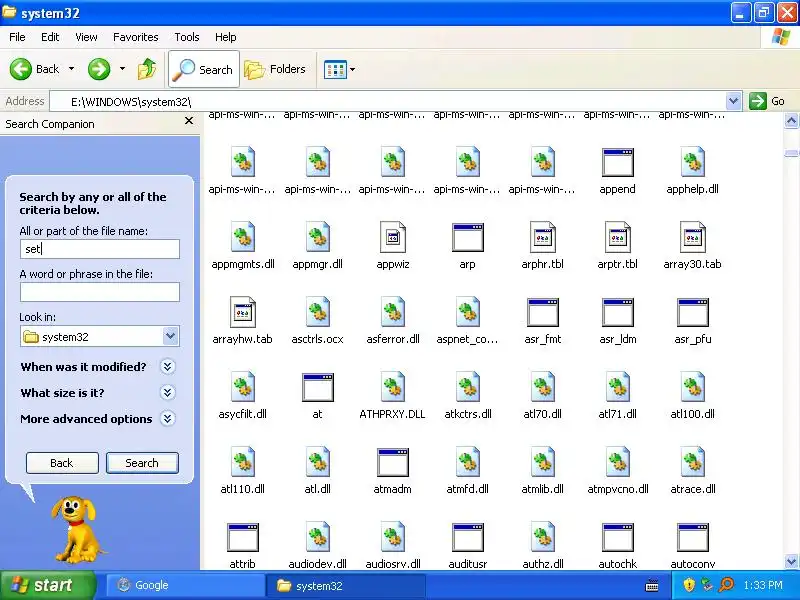Image resolution: width=800 pixels, height=600 pixels.
Task: Select the appmgmts.dll file
Action: tap(243, 246)
